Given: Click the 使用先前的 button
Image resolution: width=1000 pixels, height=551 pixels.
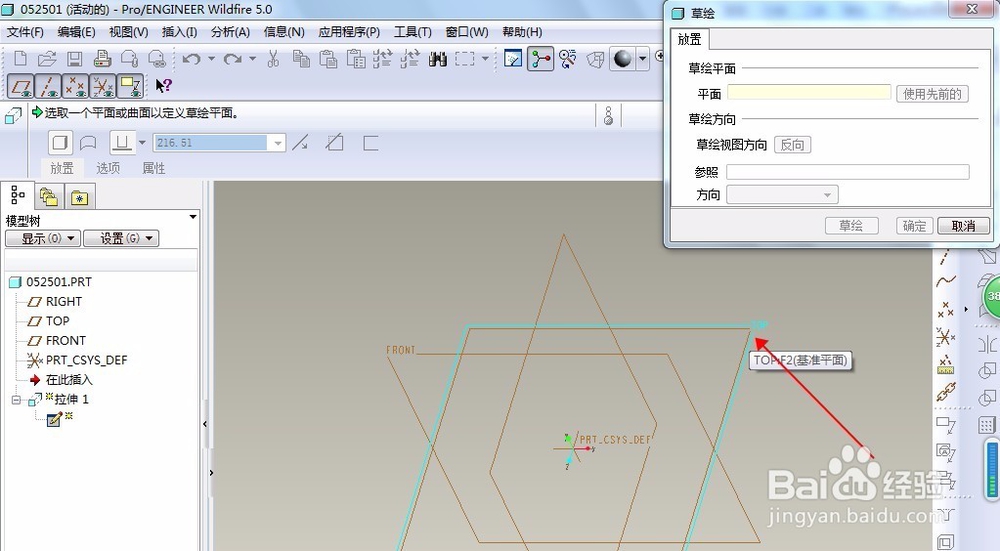Looking at the screenshot, I should [x=932, y=94].
